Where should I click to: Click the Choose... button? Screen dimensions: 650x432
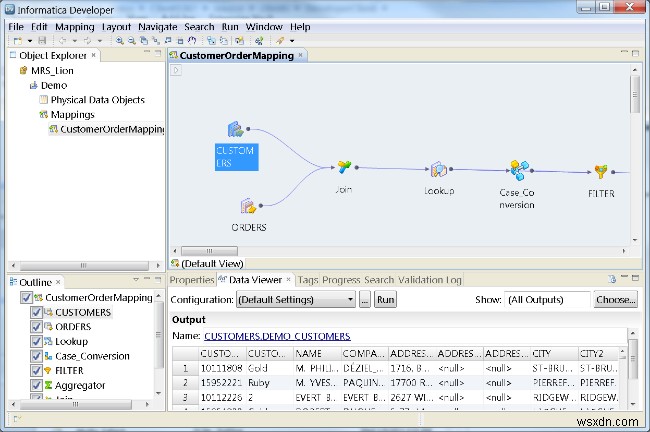tap(615, 299)
